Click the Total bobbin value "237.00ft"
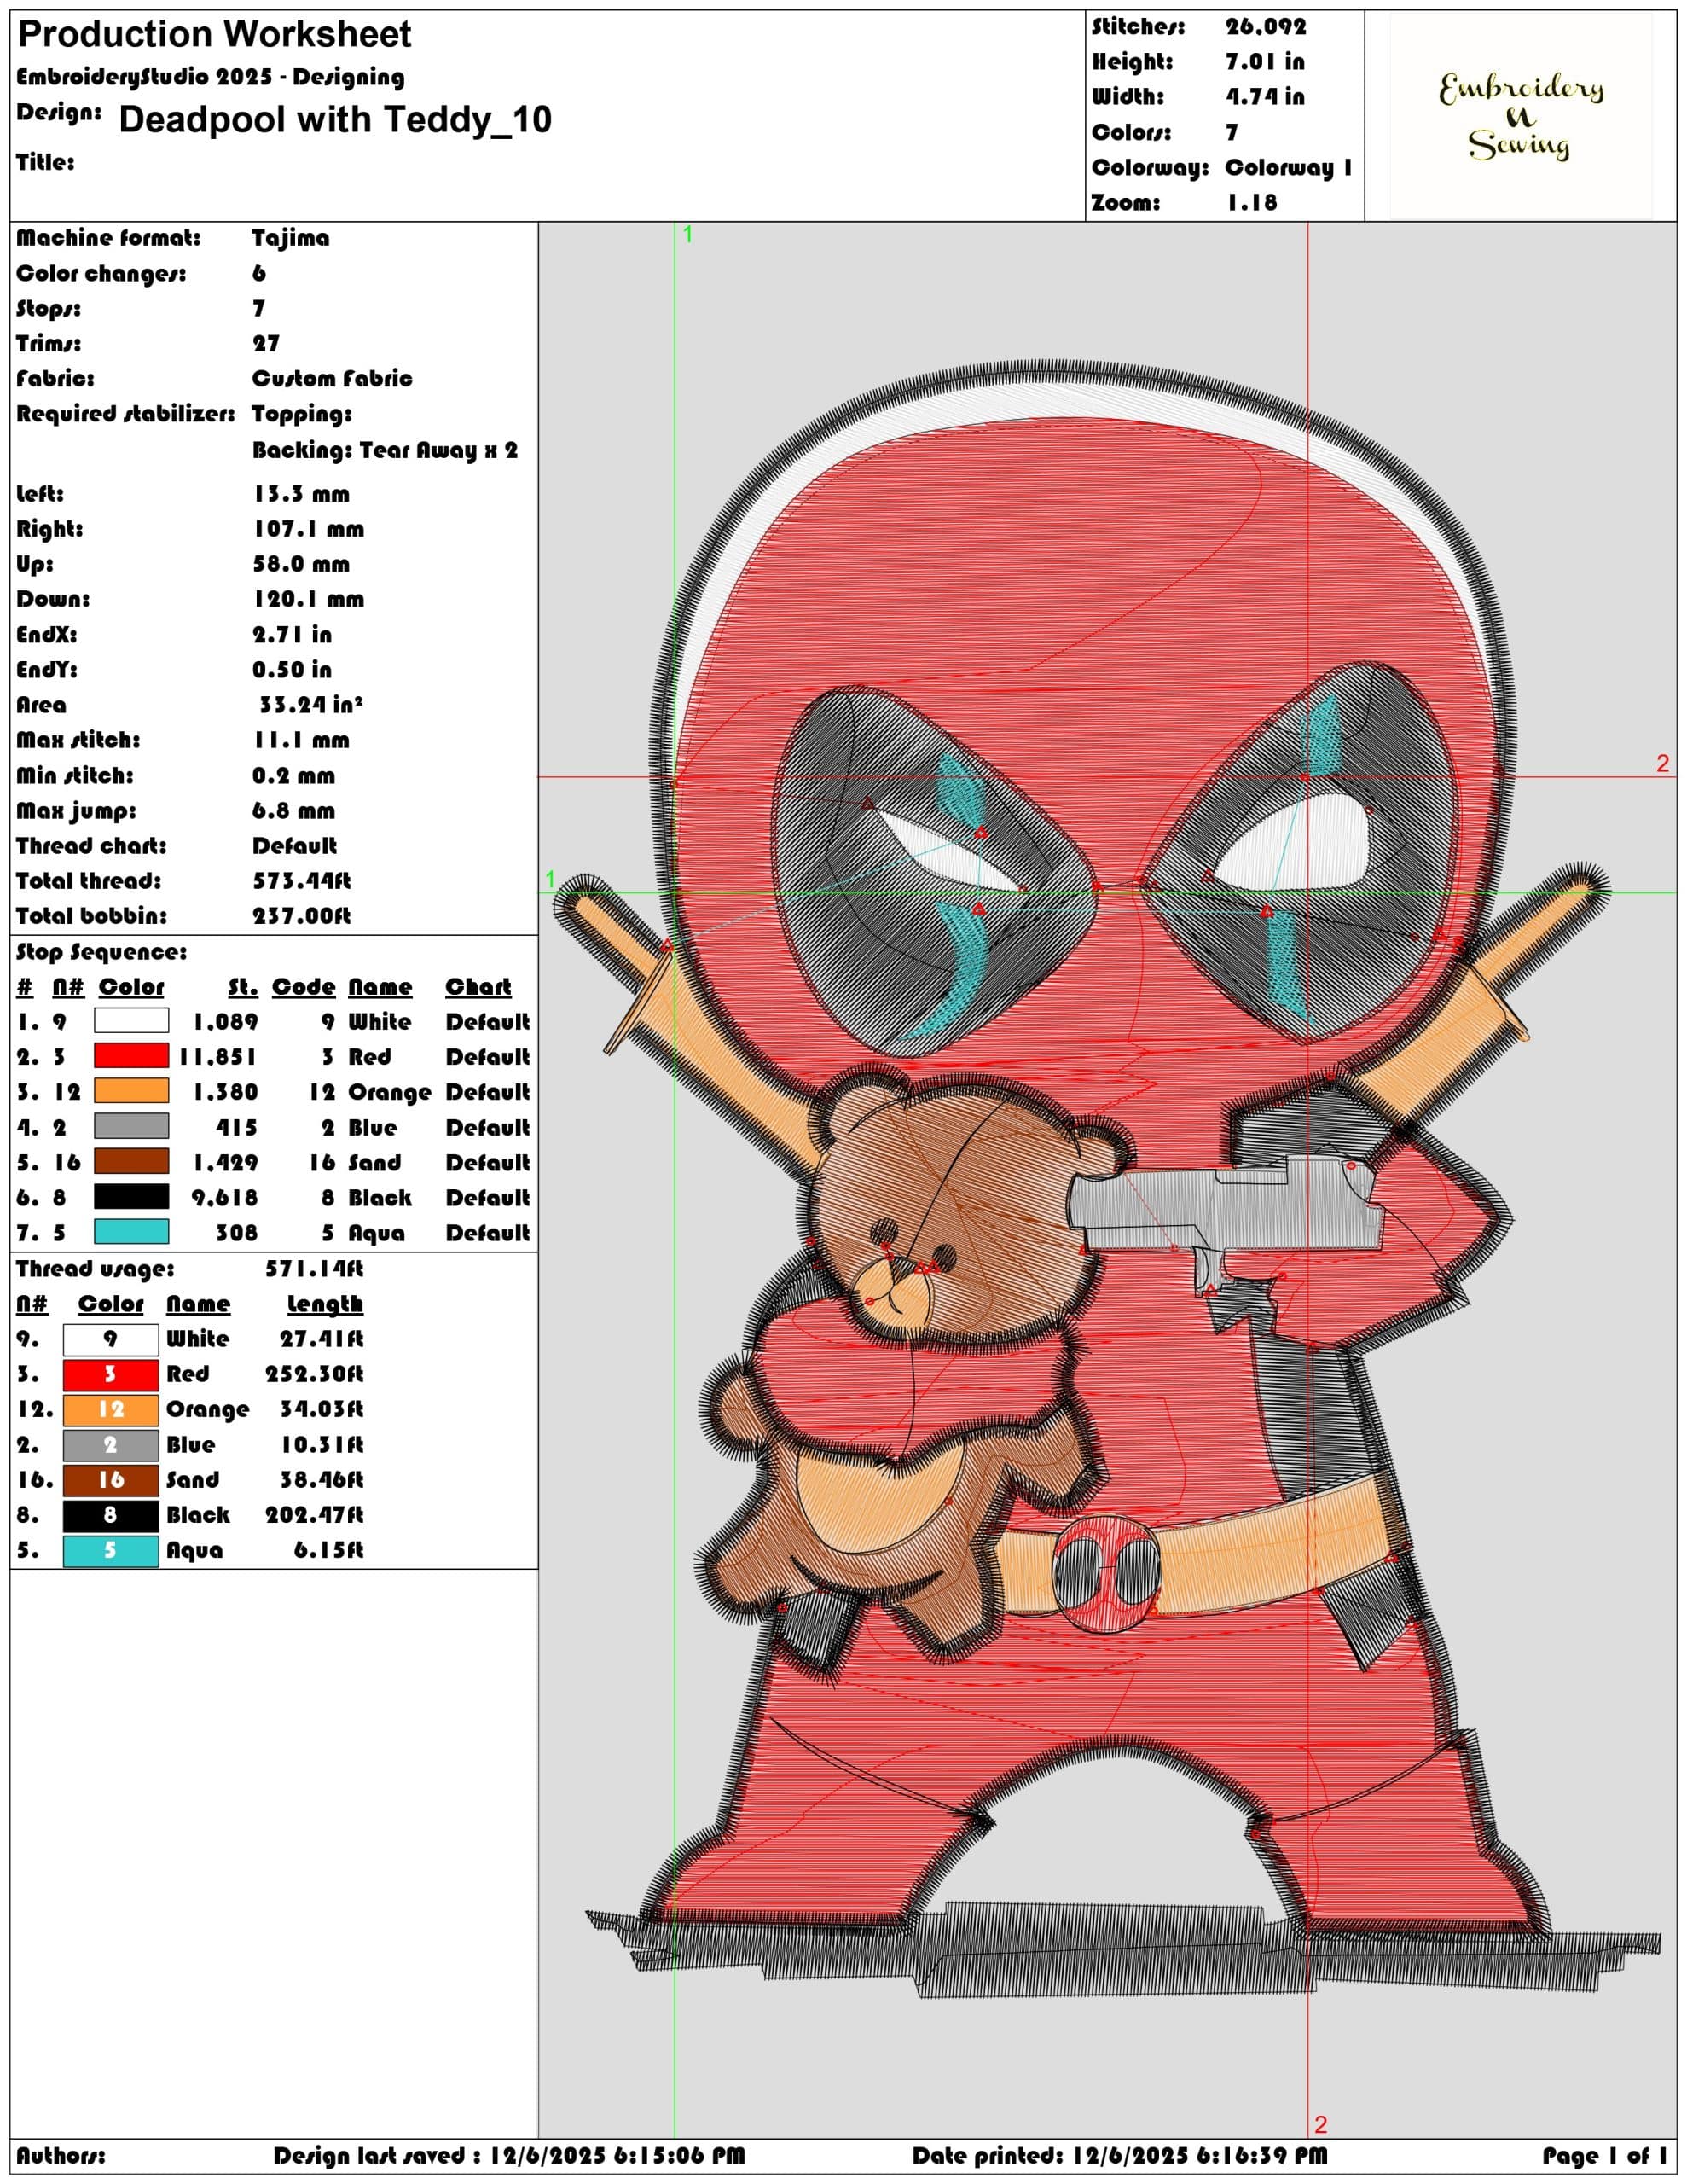Screen dimensions: 1687x2184 [301, 916]
